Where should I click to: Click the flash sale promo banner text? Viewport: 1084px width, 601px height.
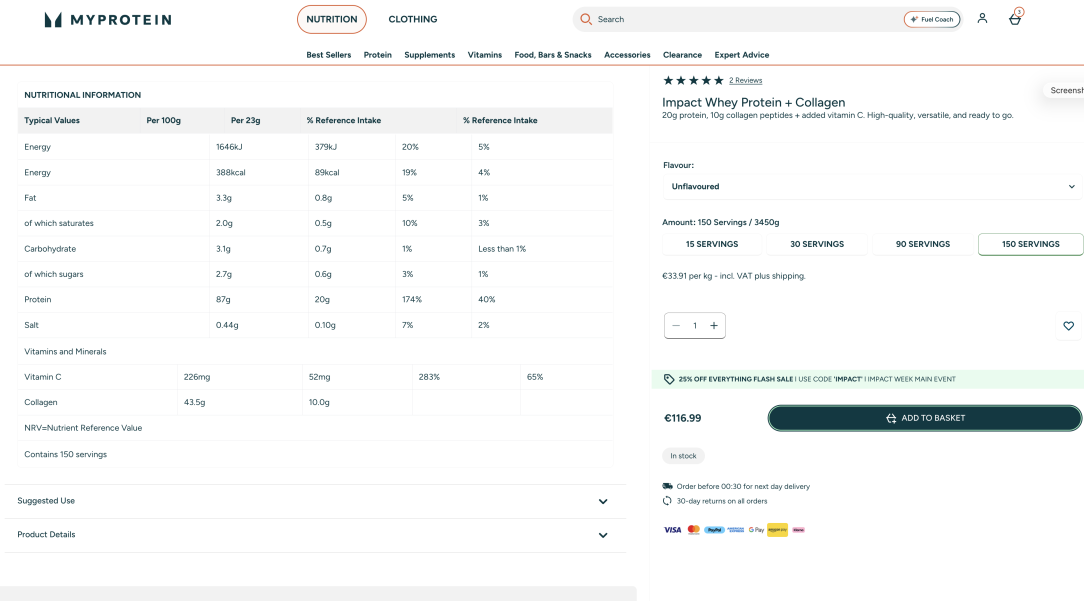(x=816, y=379)
